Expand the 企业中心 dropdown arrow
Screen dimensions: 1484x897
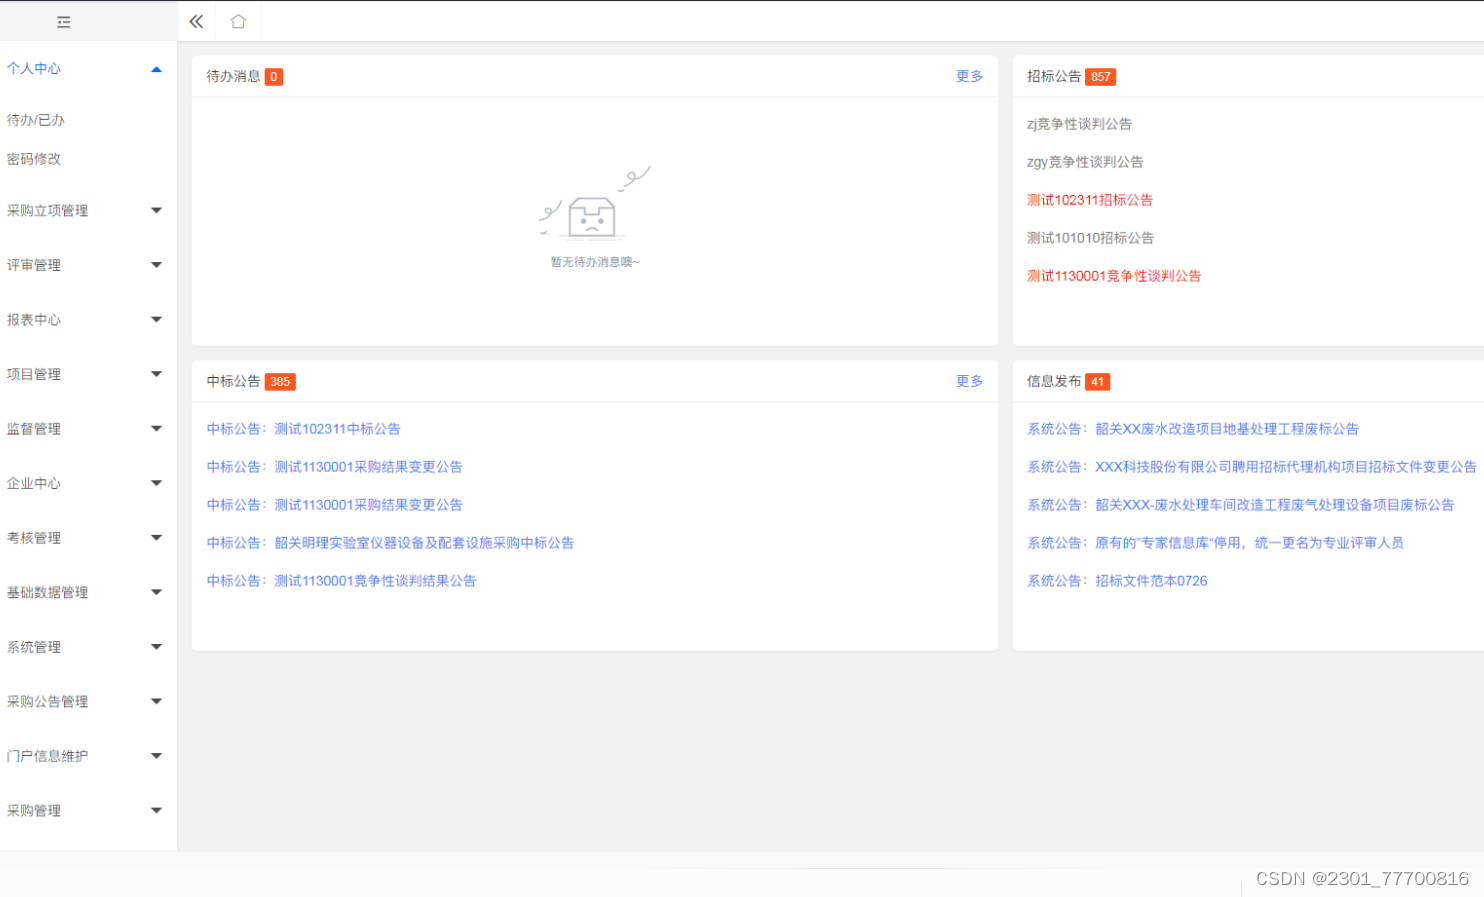coord(156,483)
